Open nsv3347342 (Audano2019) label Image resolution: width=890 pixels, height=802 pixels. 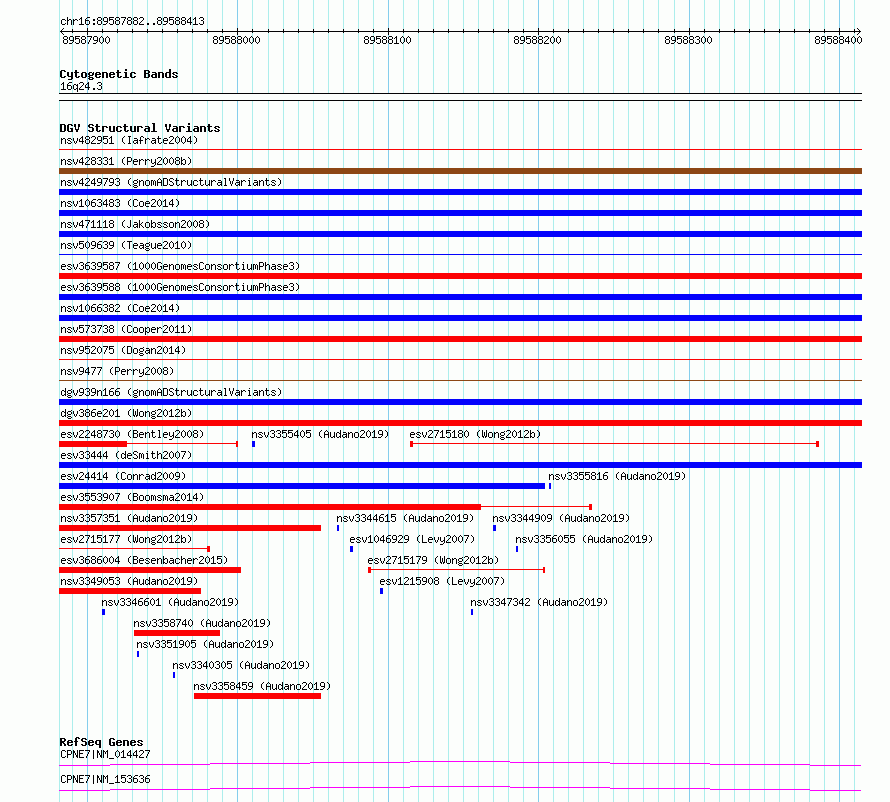(x=539, y=602)
